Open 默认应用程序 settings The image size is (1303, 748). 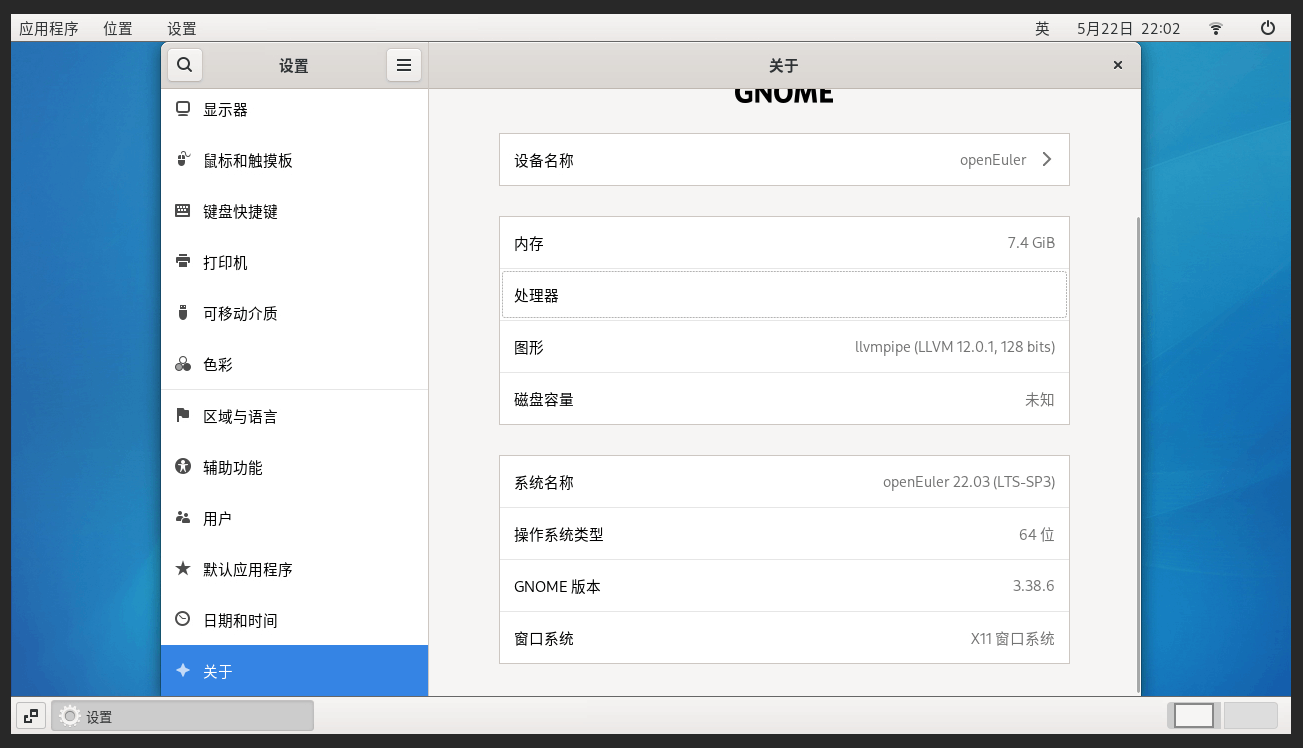click(294, 569)
